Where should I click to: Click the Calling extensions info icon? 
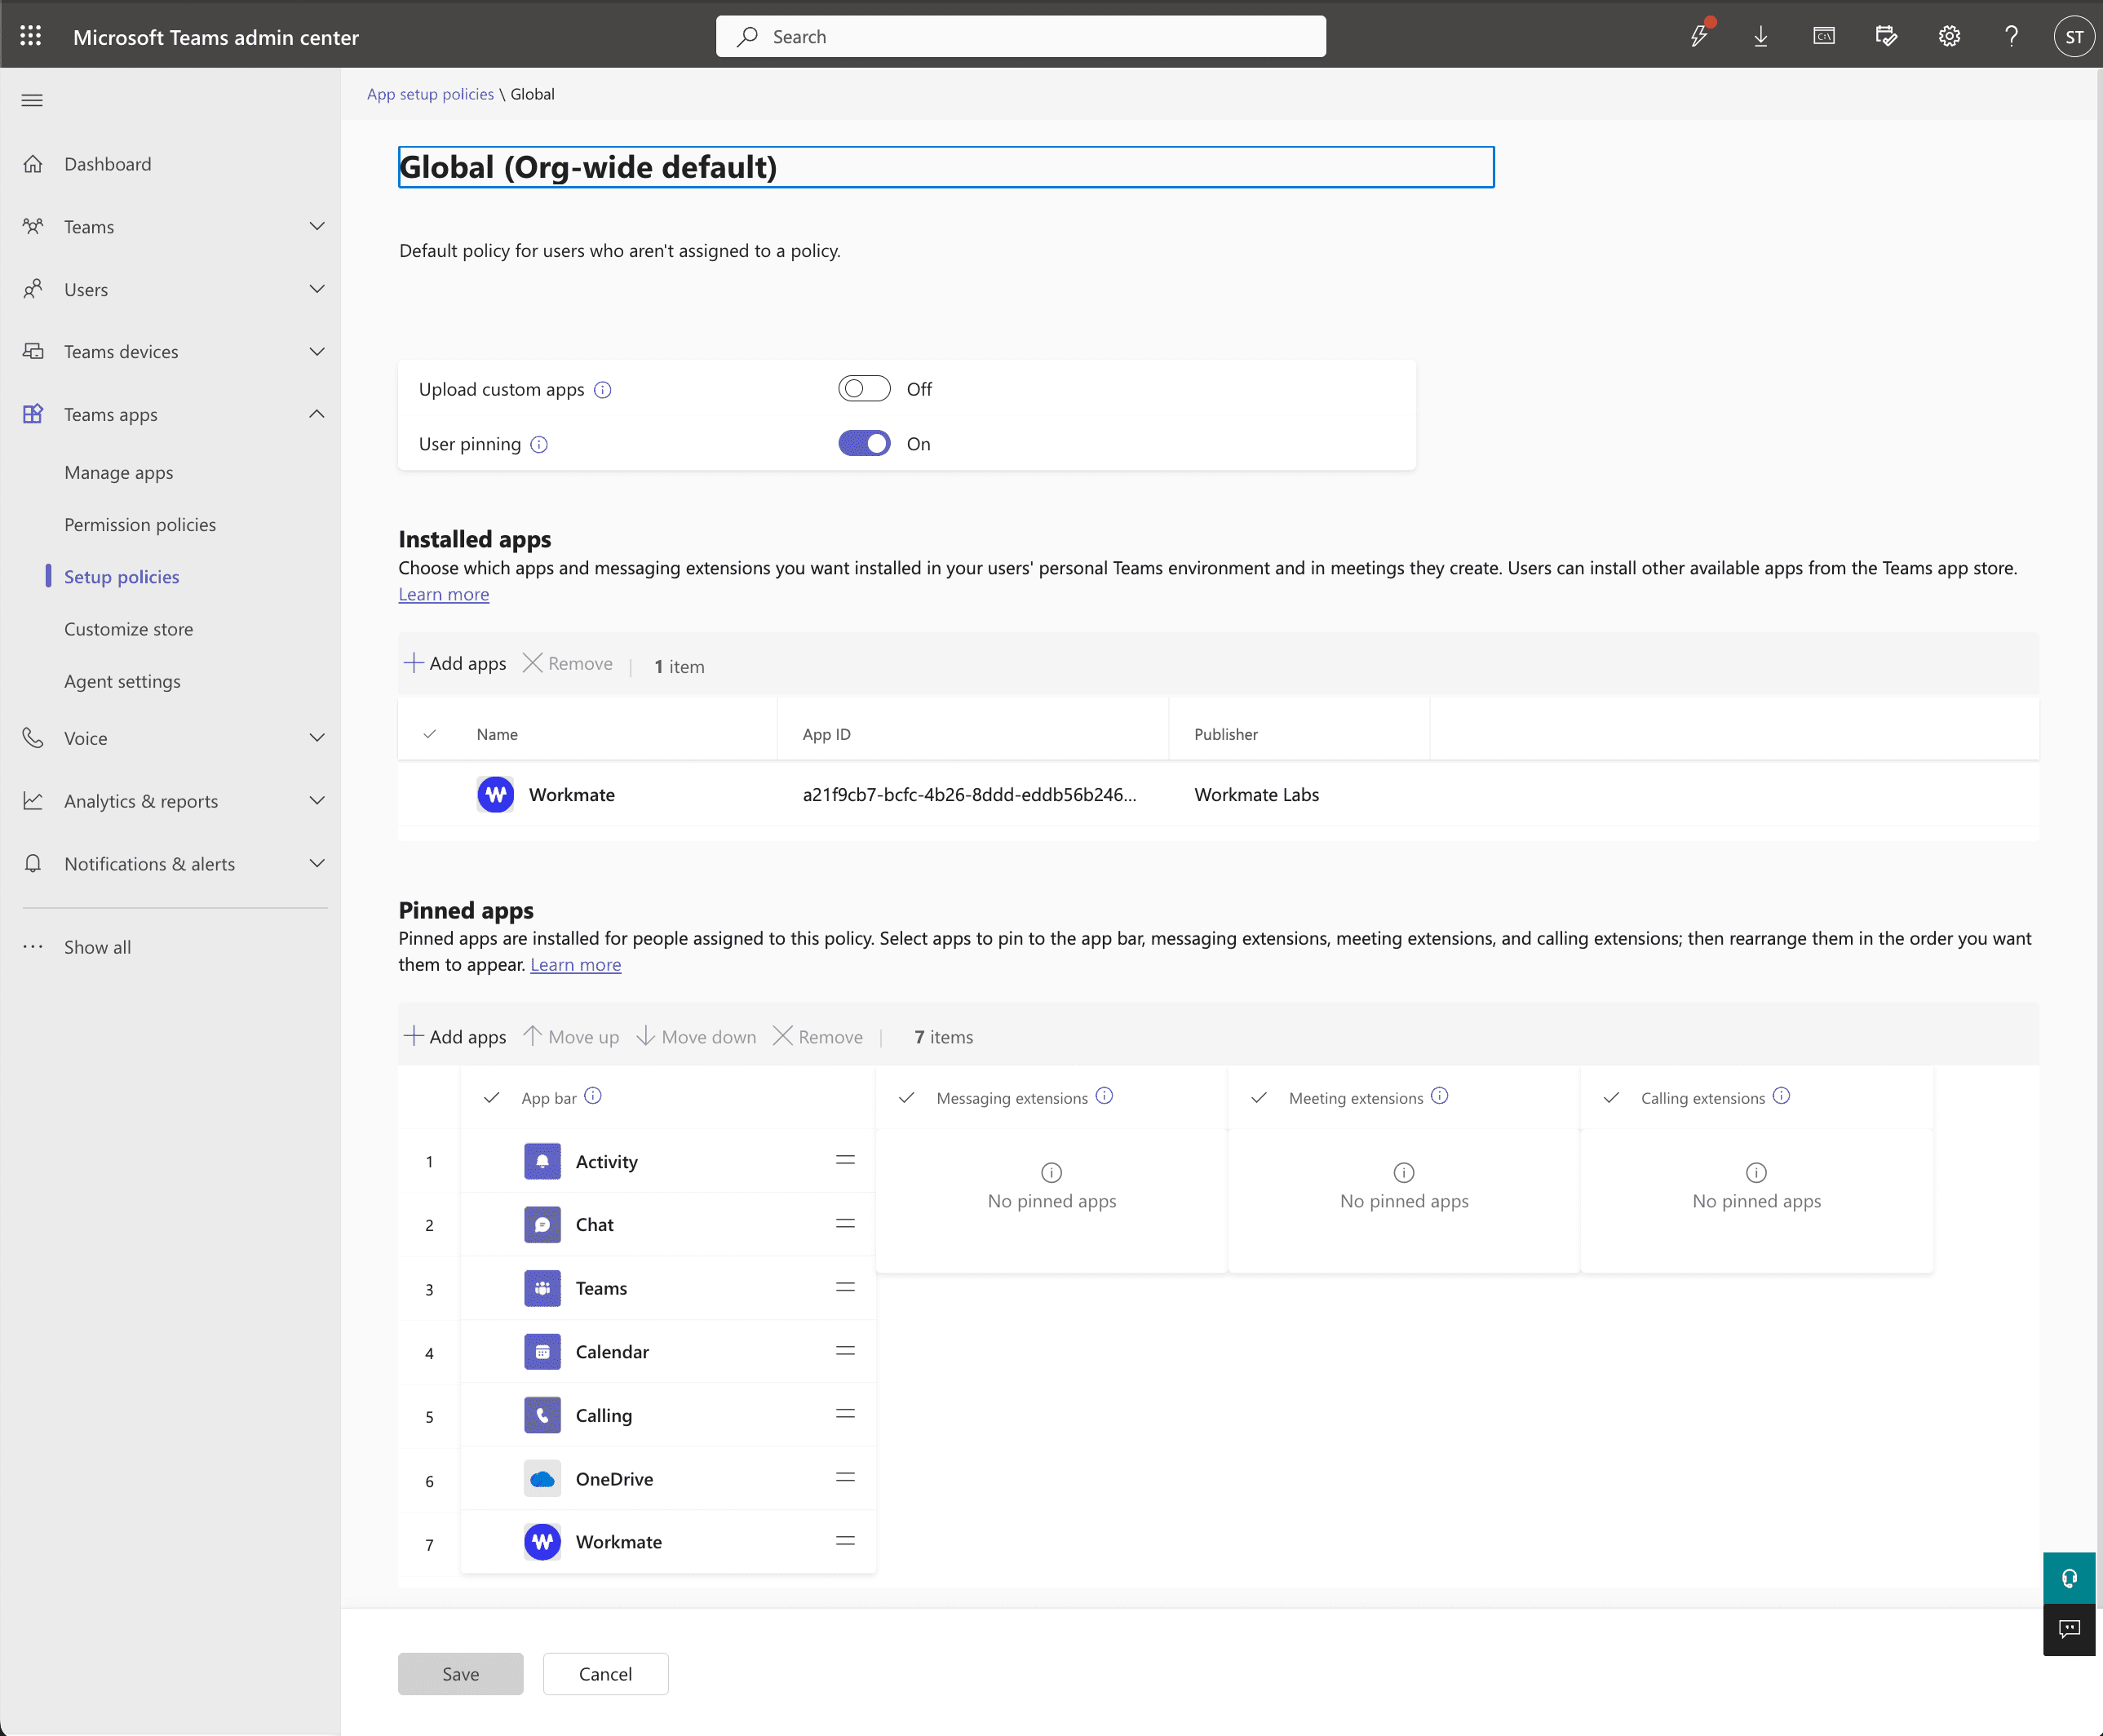(x=1781, y=1096)
